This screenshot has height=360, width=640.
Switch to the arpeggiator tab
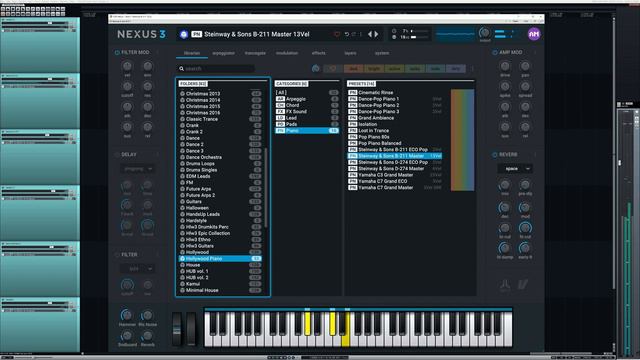223,53
